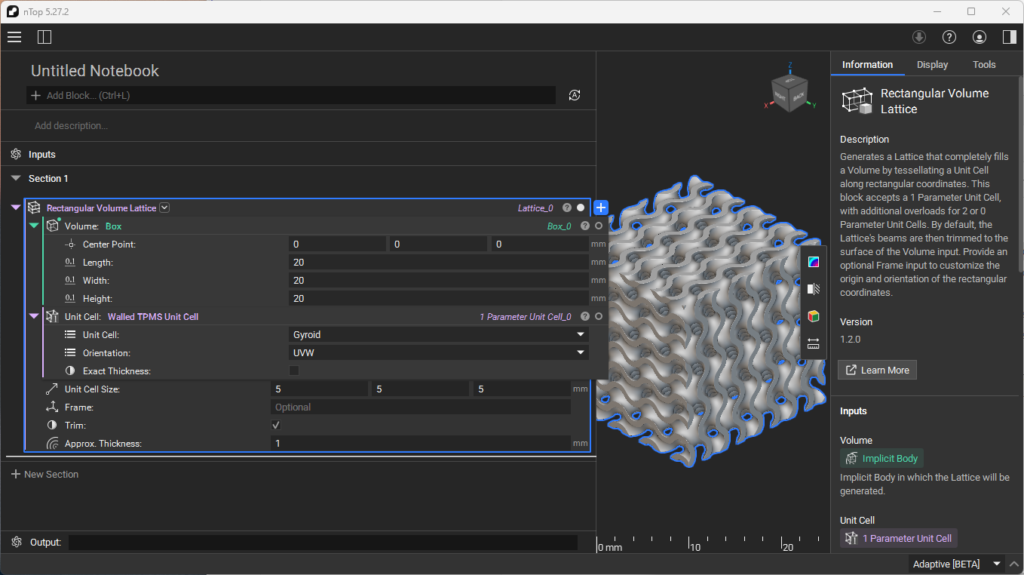Click the Frame axes icon
Image resolution: width=1024 pixels, height=575 pixels.
[x=52, y=407]
